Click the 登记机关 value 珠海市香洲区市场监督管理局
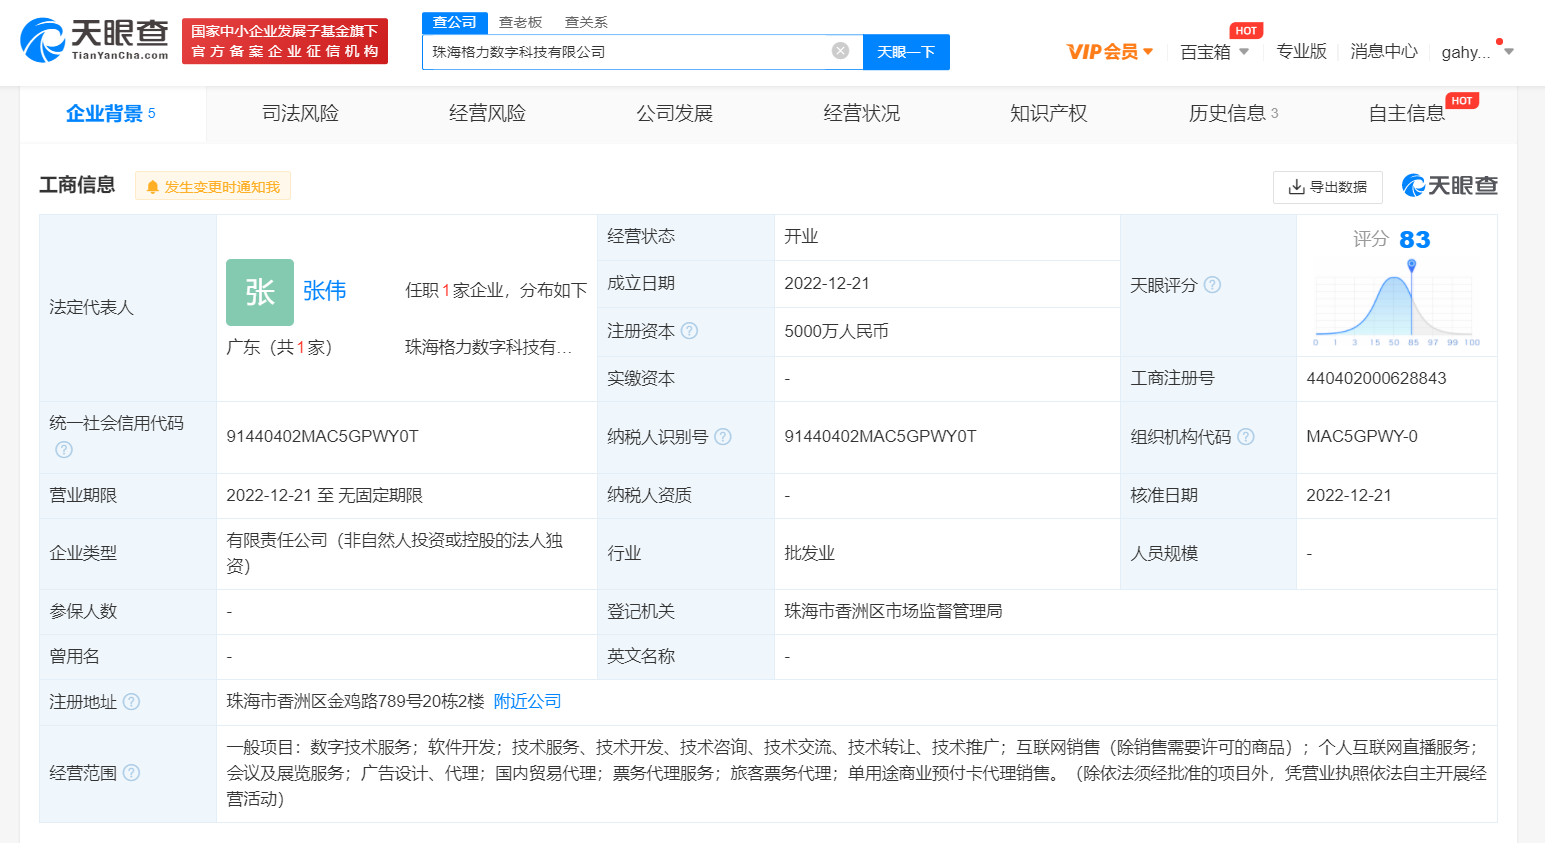The width and height of the screenshot is (1545, 843). point(893,611)
